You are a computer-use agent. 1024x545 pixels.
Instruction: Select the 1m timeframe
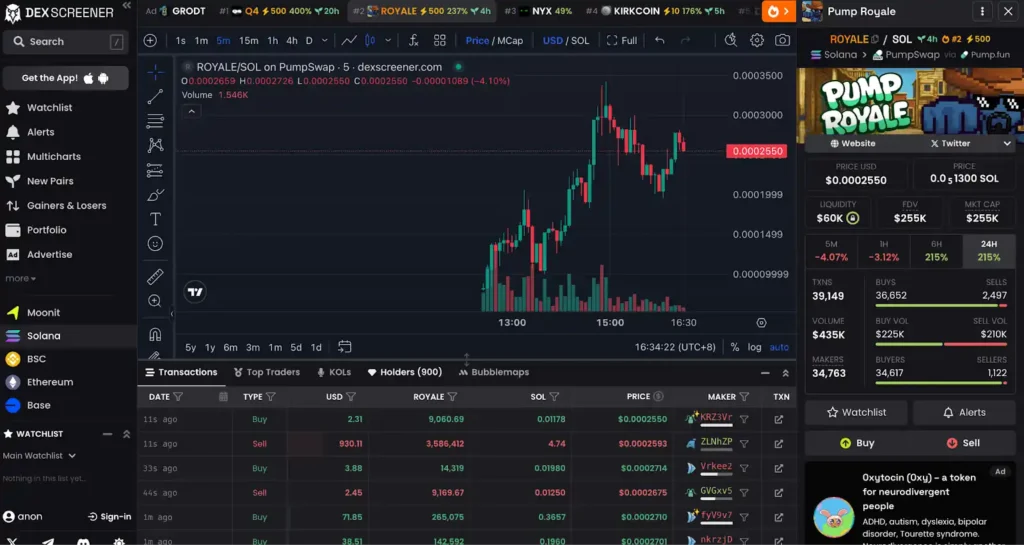pyautogui.click(x=201, y=40)
